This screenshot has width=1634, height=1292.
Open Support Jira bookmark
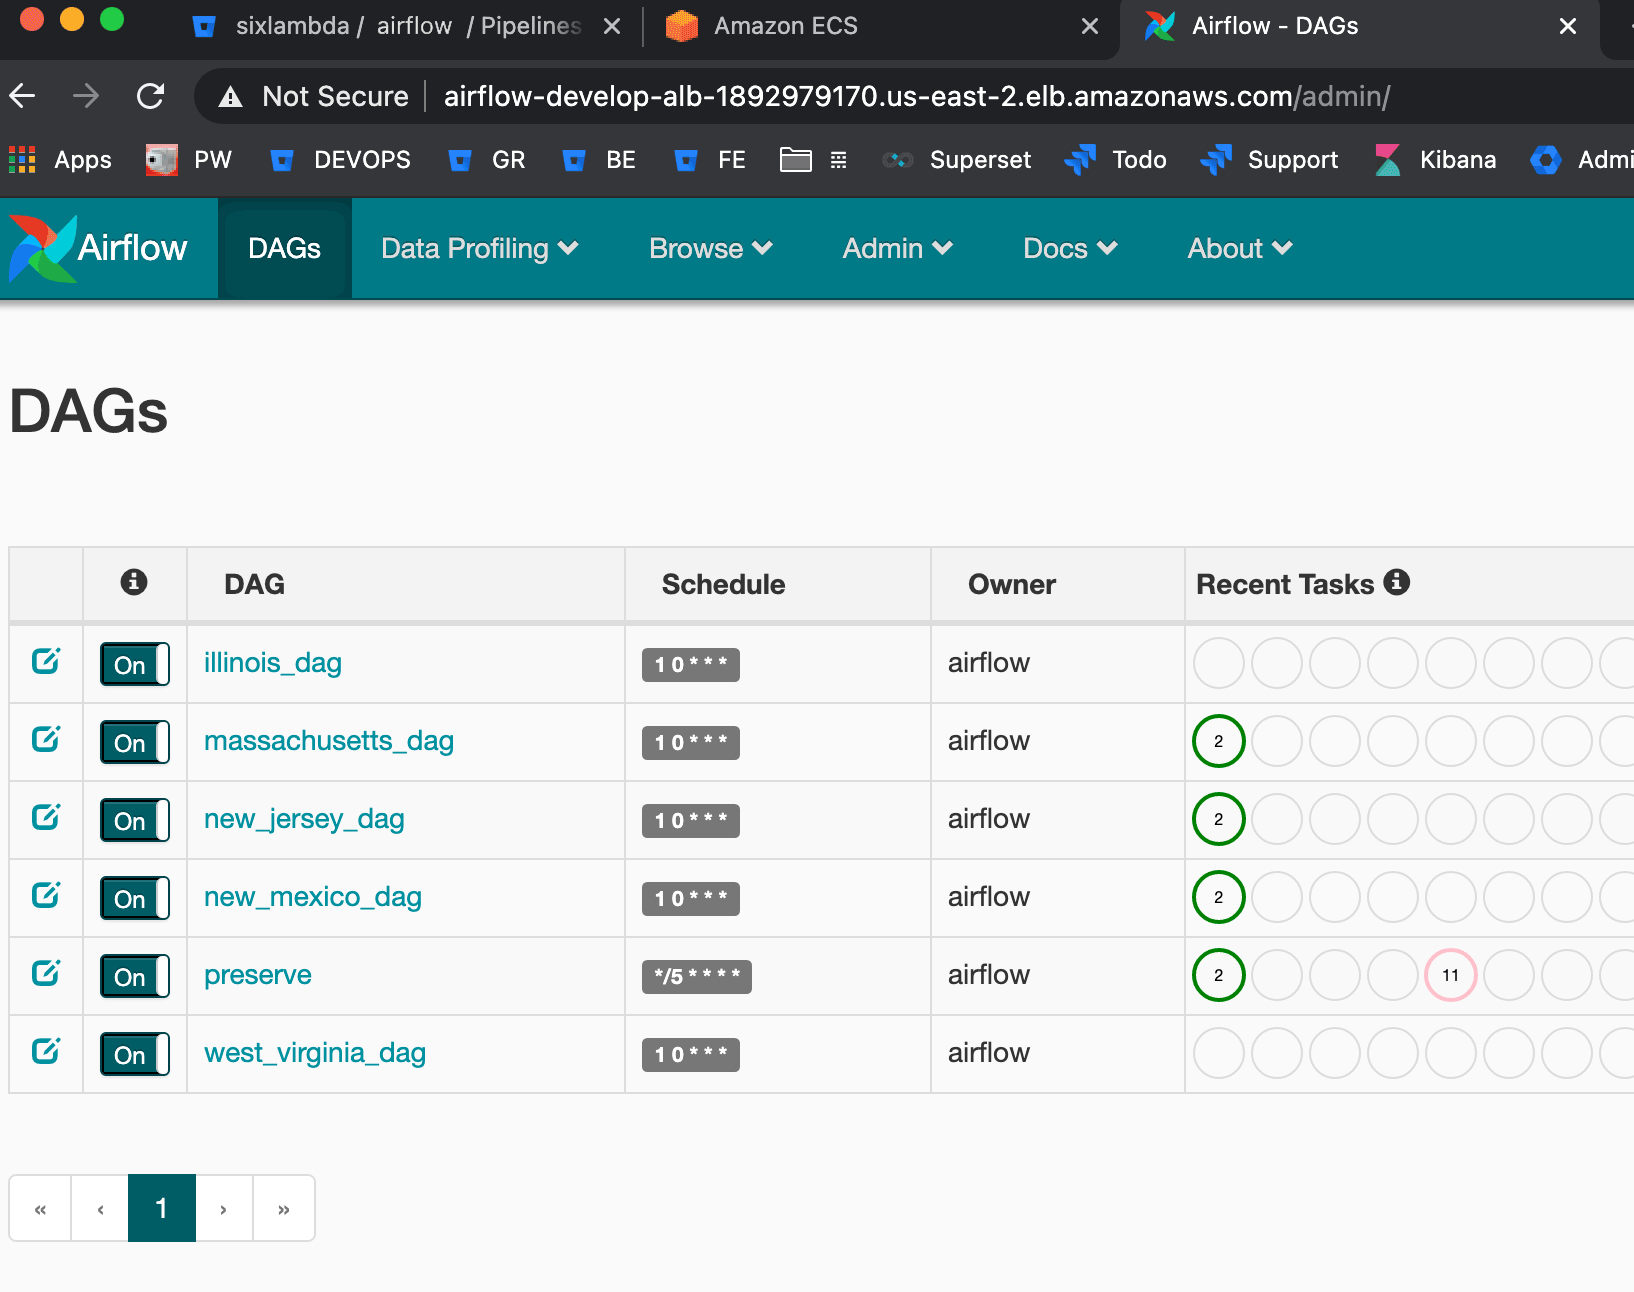tap(1270, 160)
